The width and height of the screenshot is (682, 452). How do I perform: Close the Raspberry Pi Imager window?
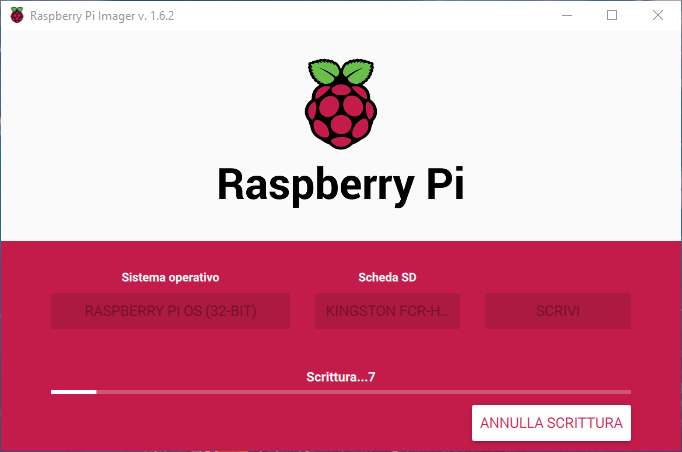tap(658, 15)
